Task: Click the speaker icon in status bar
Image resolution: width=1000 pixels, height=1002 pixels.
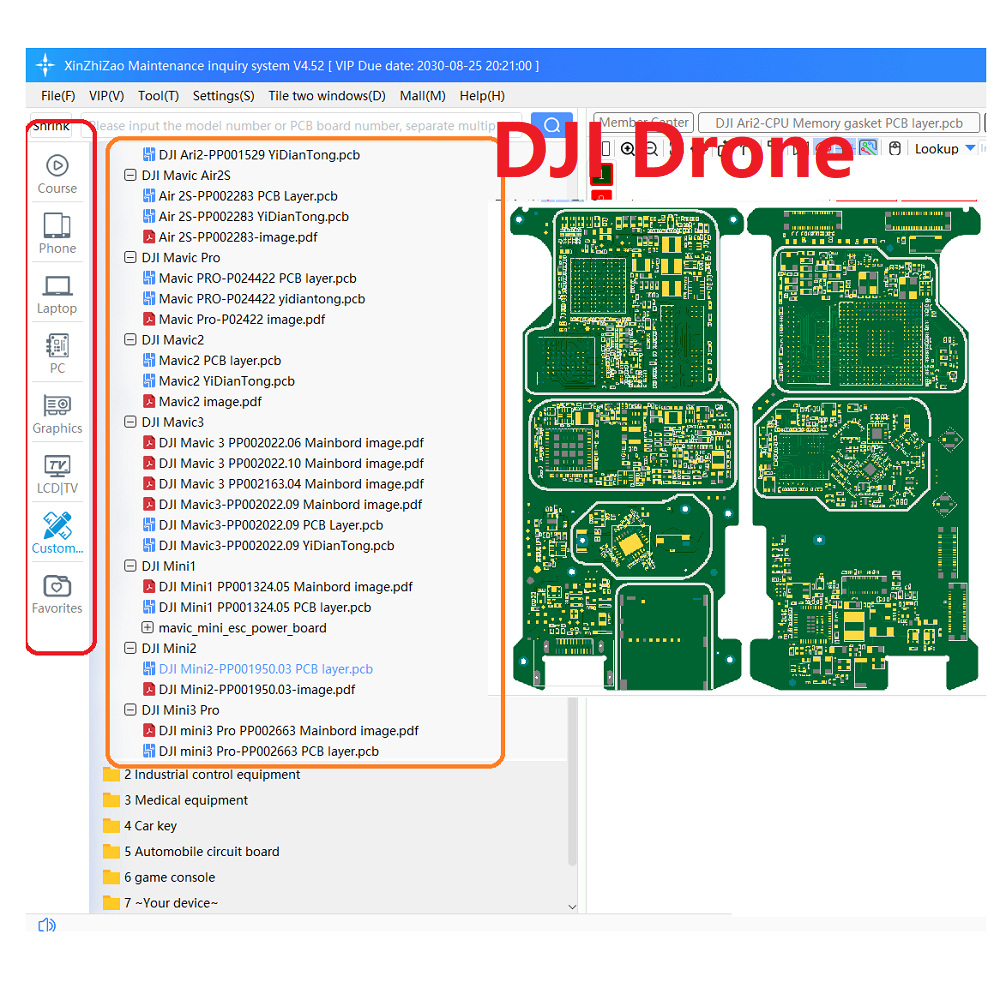Action: (47, 925)
